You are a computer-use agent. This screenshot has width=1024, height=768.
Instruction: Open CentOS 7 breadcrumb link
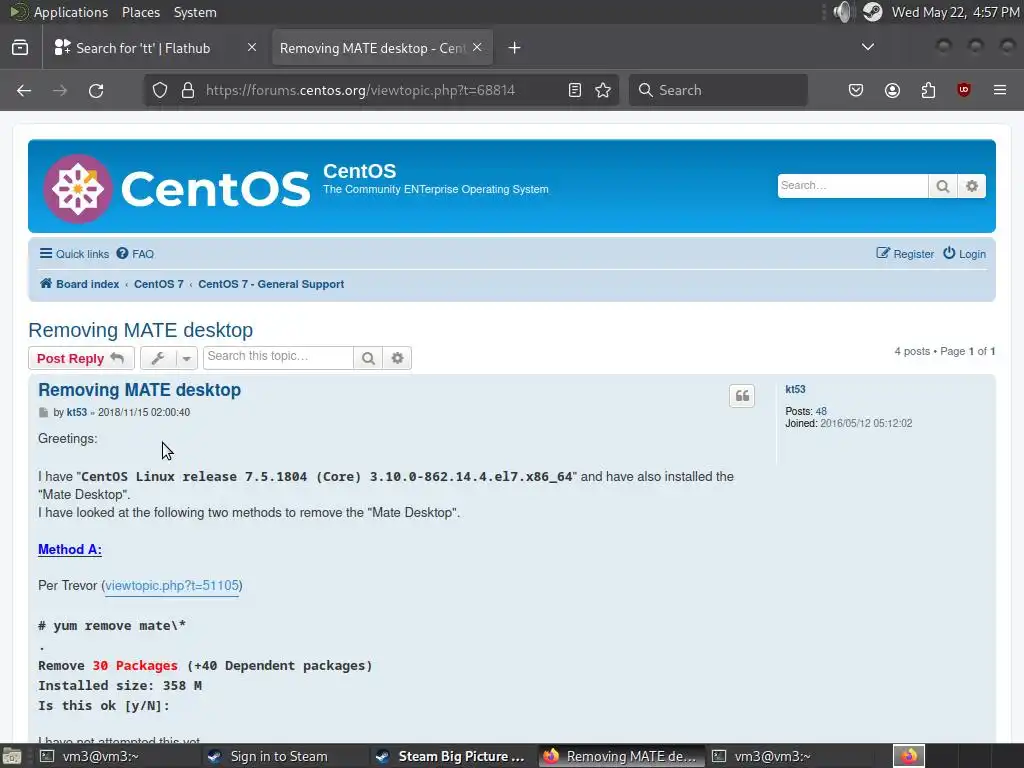coord(159,284)
